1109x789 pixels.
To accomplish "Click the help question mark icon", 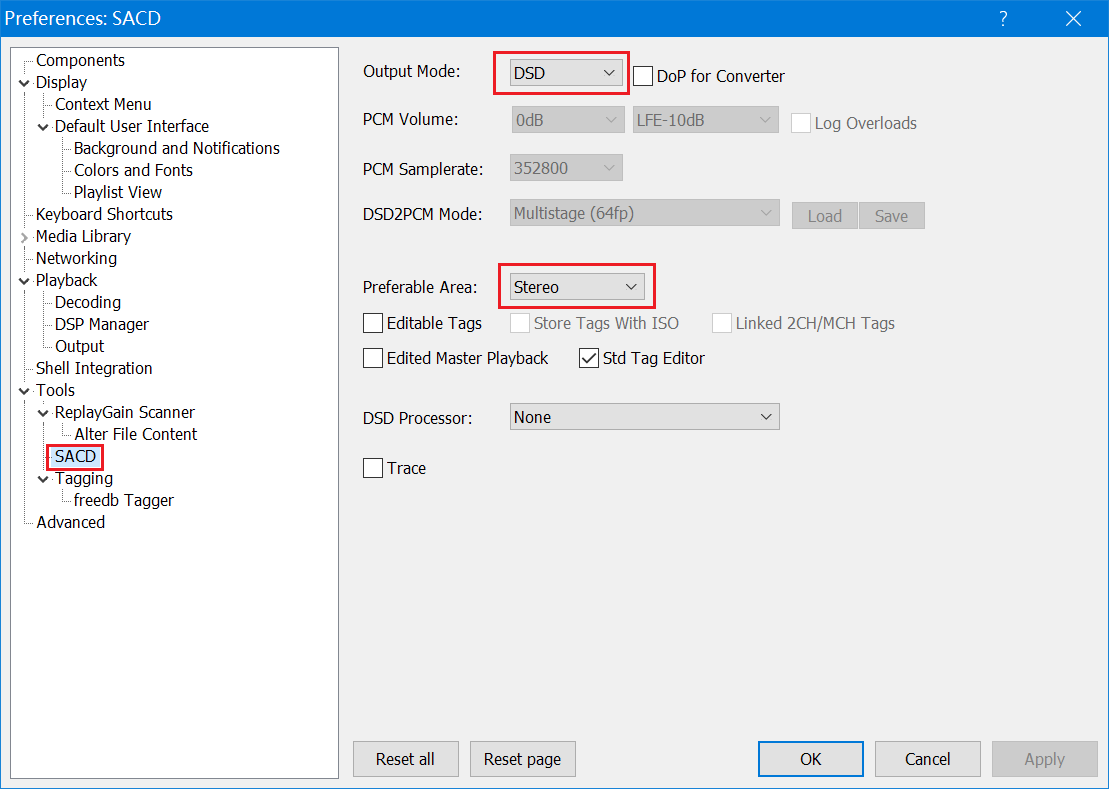I will [x=1003, y=18].
